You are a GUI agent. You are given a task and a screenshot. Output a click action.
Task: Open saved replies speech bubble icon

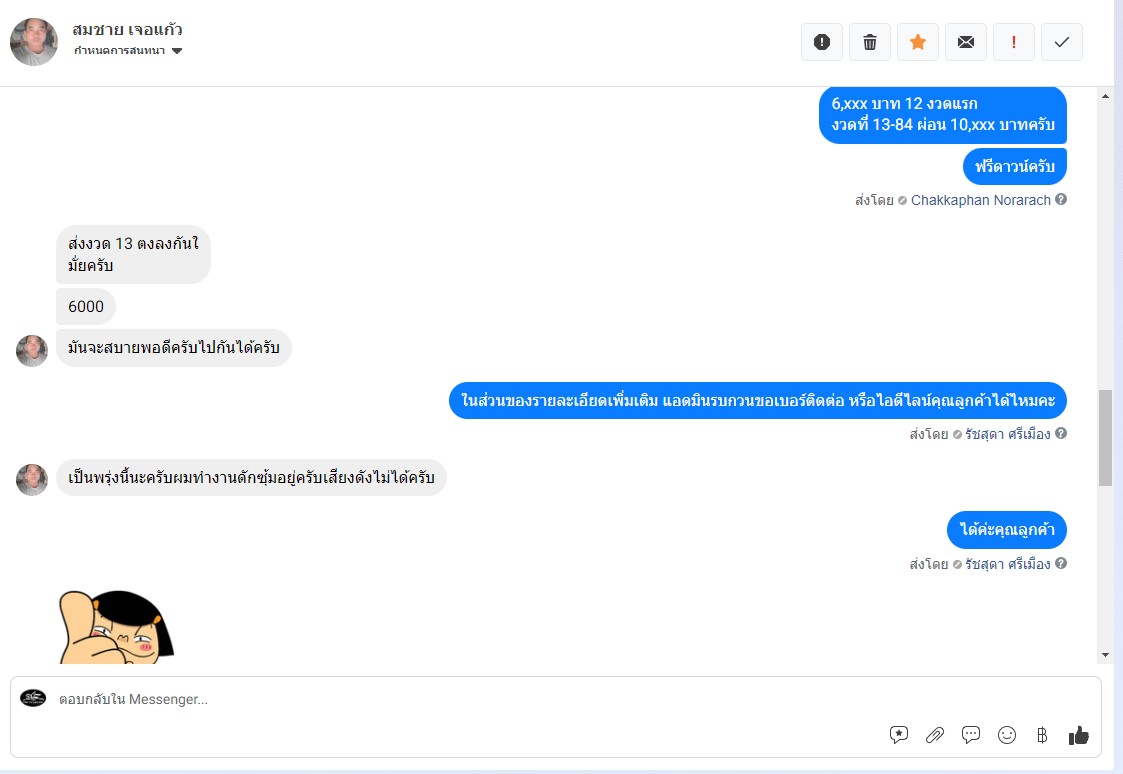point(970,735)
